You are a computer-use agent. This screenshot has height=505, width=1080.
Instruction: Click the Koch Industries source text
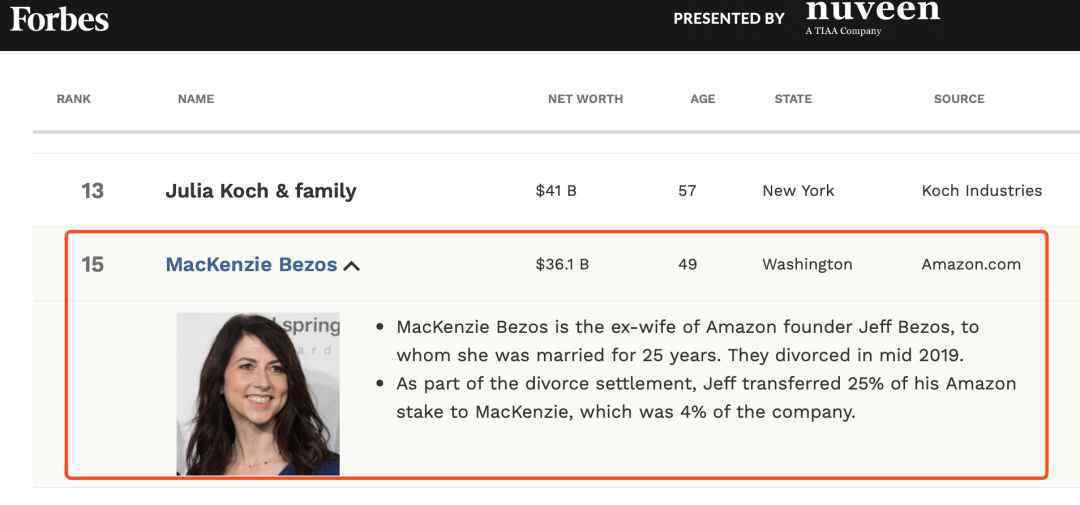(982, 191)
